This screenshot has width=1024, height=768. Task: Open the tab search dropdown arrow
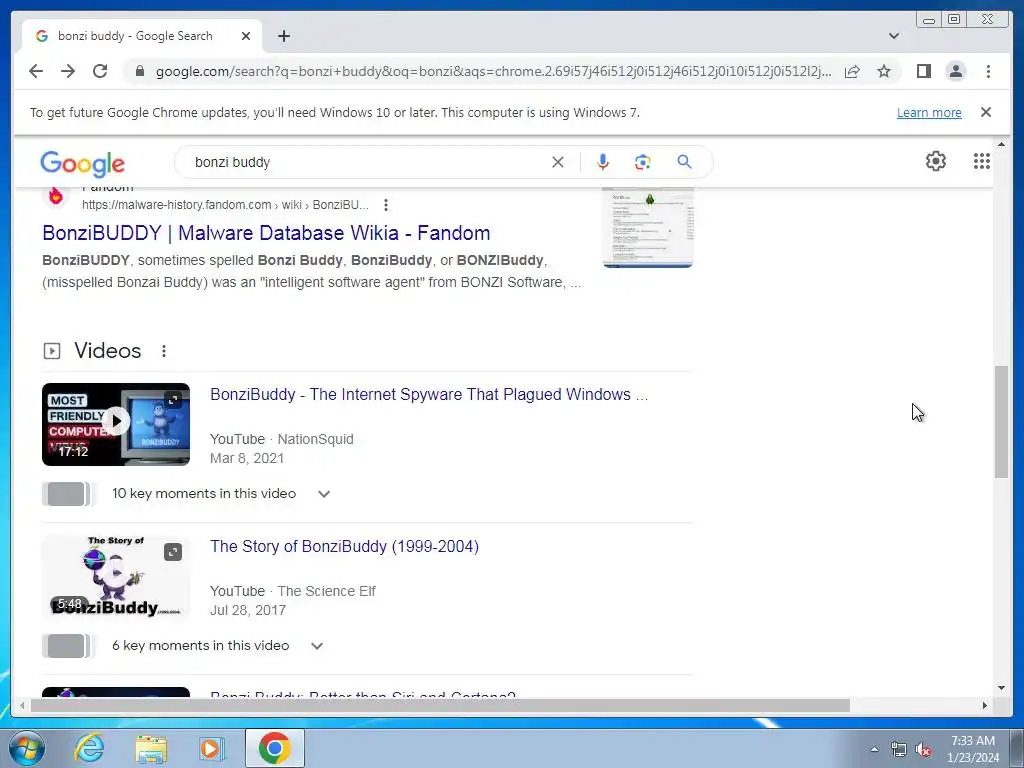pyautogui.click(x=893, y=36)
